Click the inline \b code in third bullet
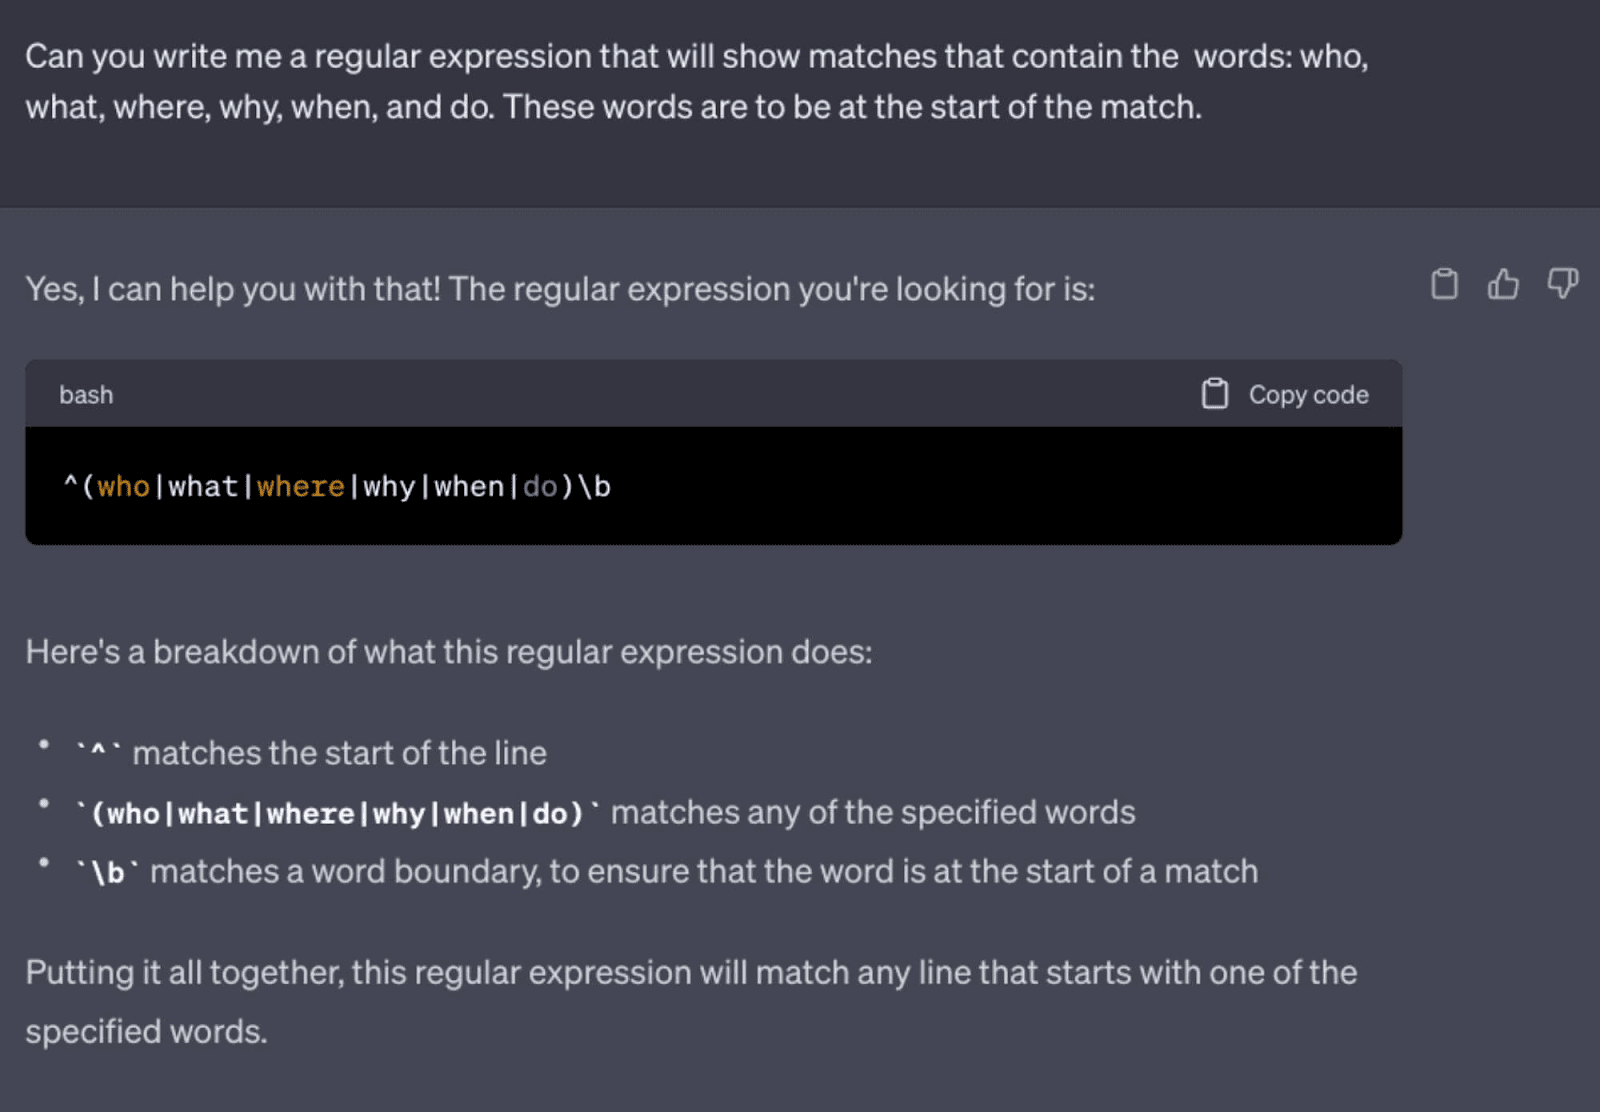 [107, 873]
